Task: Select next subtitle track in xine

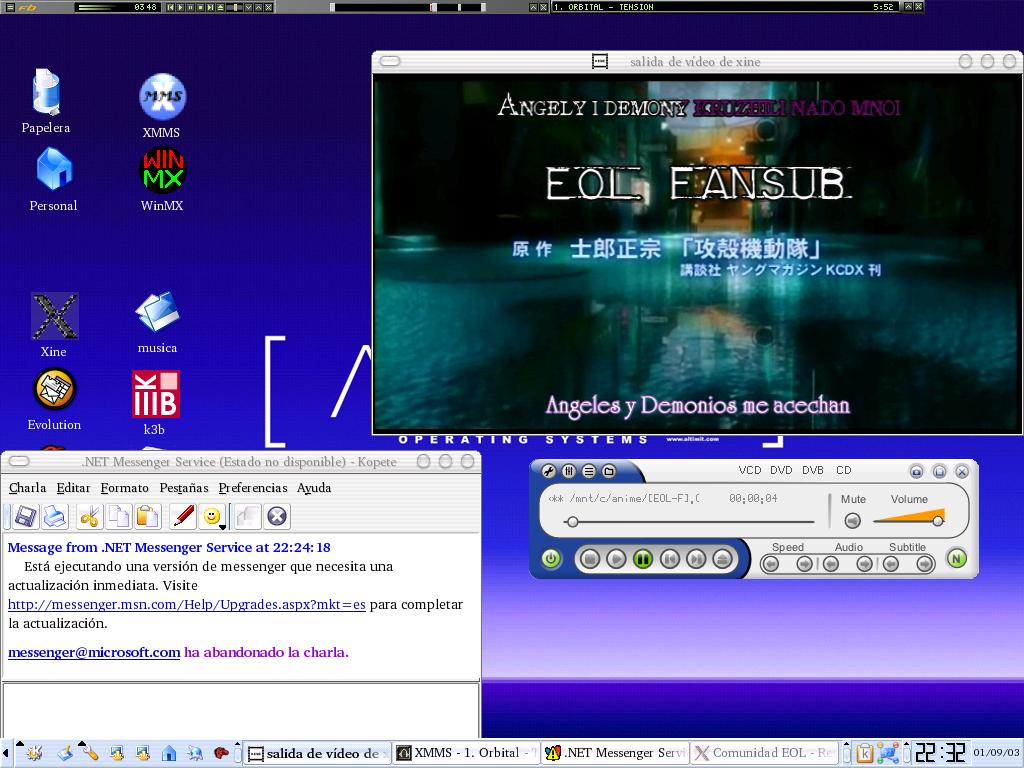Action: 925,564
